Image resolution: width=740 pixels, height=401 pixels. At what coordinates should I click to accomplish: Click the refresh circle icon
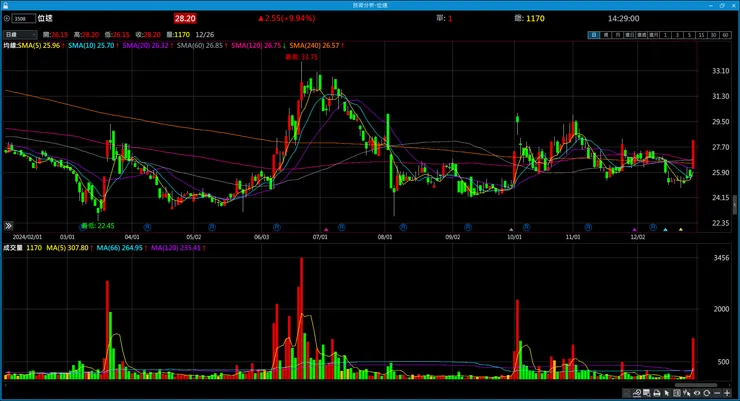point(706,393)
